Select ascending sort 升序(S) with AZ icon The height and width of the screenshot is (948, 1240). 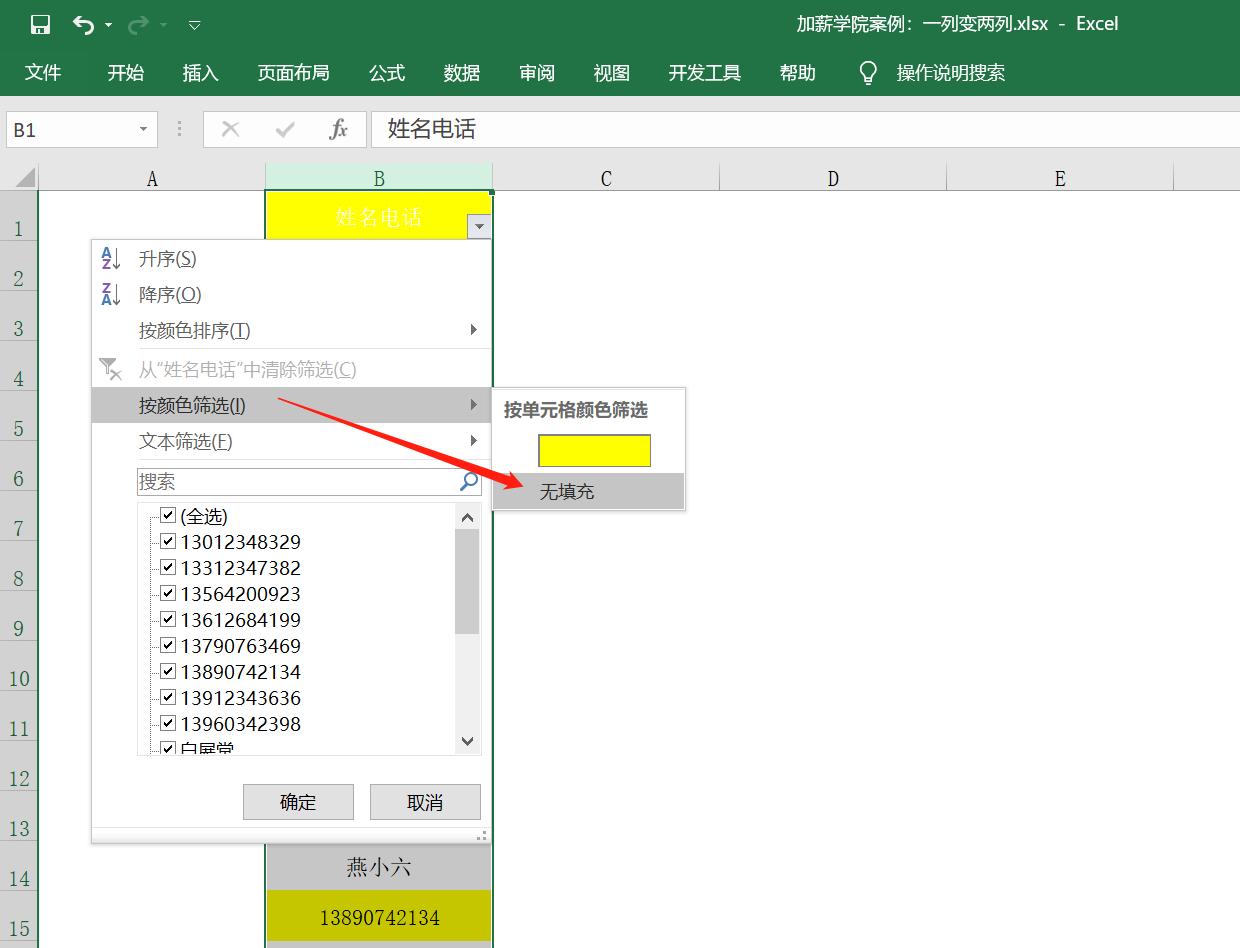[167, 258]
